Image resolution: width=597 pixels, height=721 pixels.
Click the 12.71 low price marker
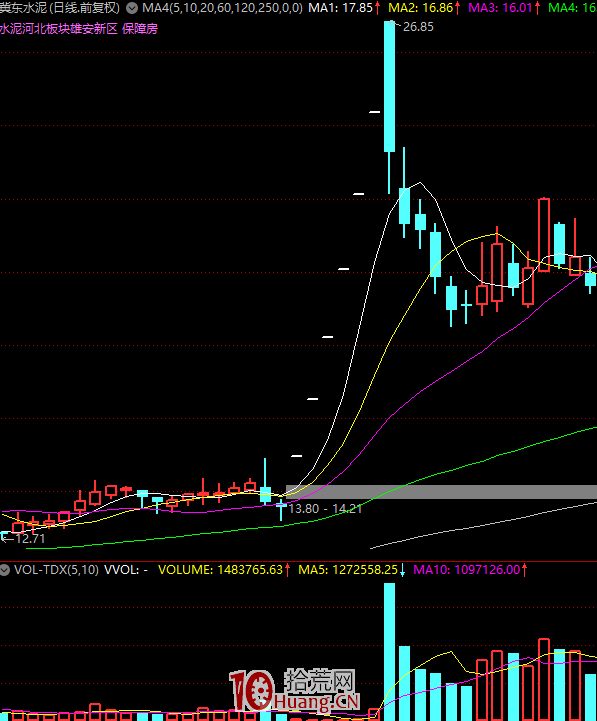click(30, 538)
